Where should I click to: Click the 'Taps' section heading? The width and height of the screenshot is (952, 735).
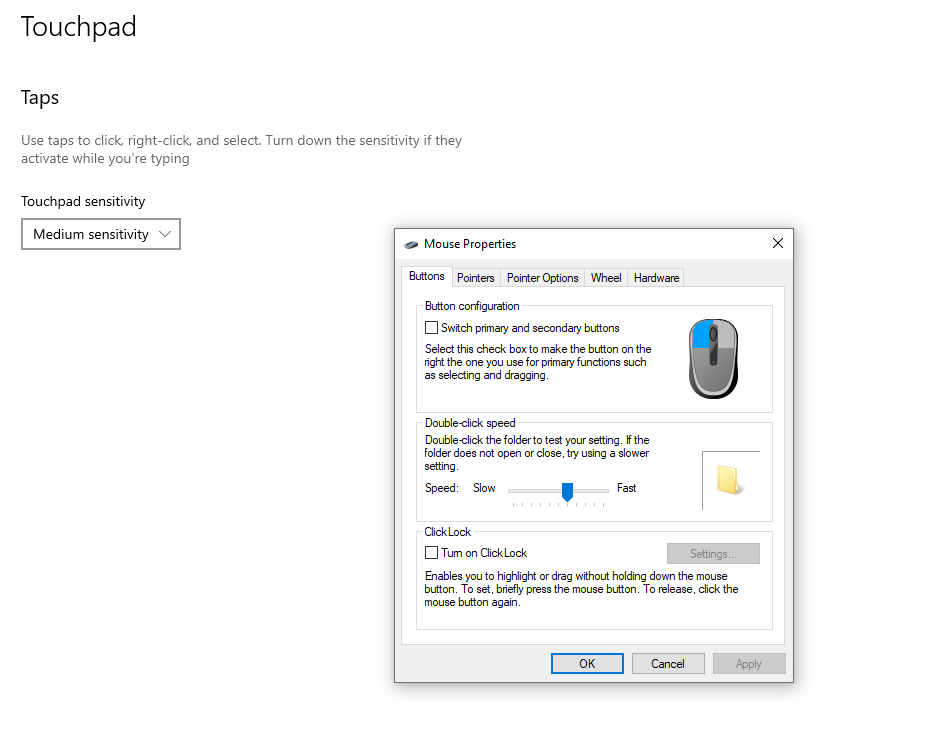pos(40,98)
